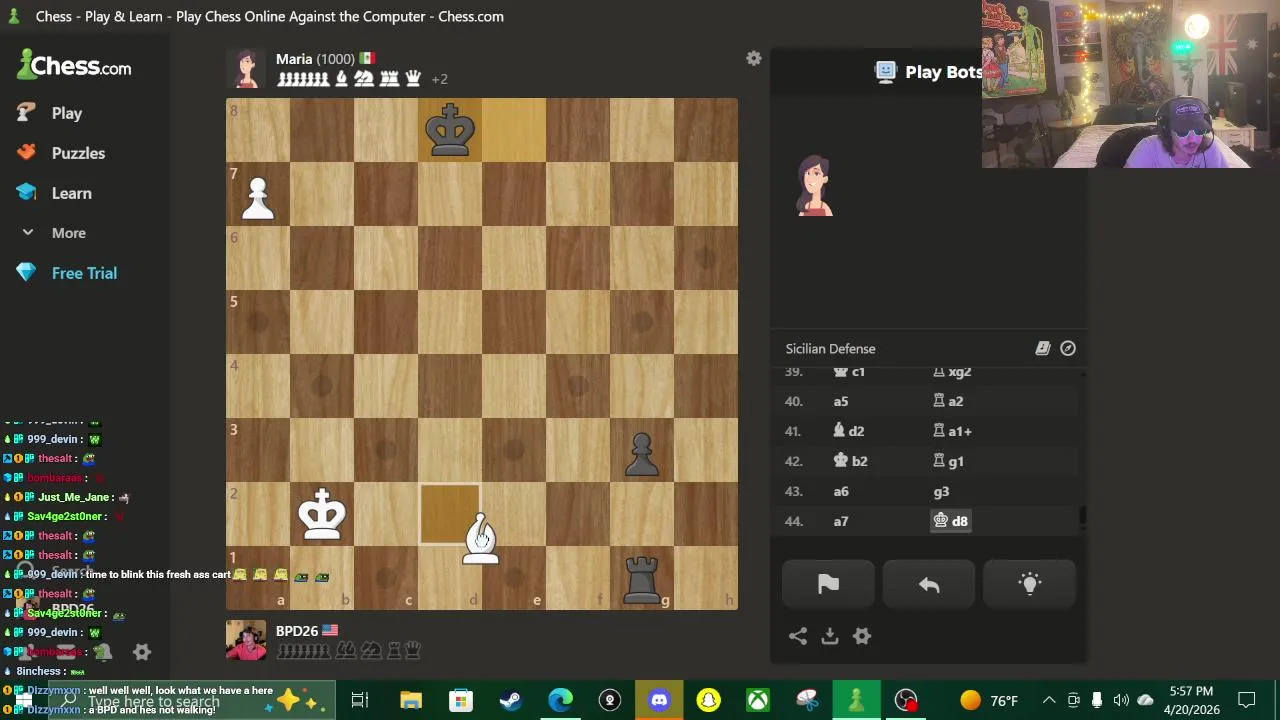Select the black pawn on g3
The image size is (1280, 720).
[x=642, y=453]
